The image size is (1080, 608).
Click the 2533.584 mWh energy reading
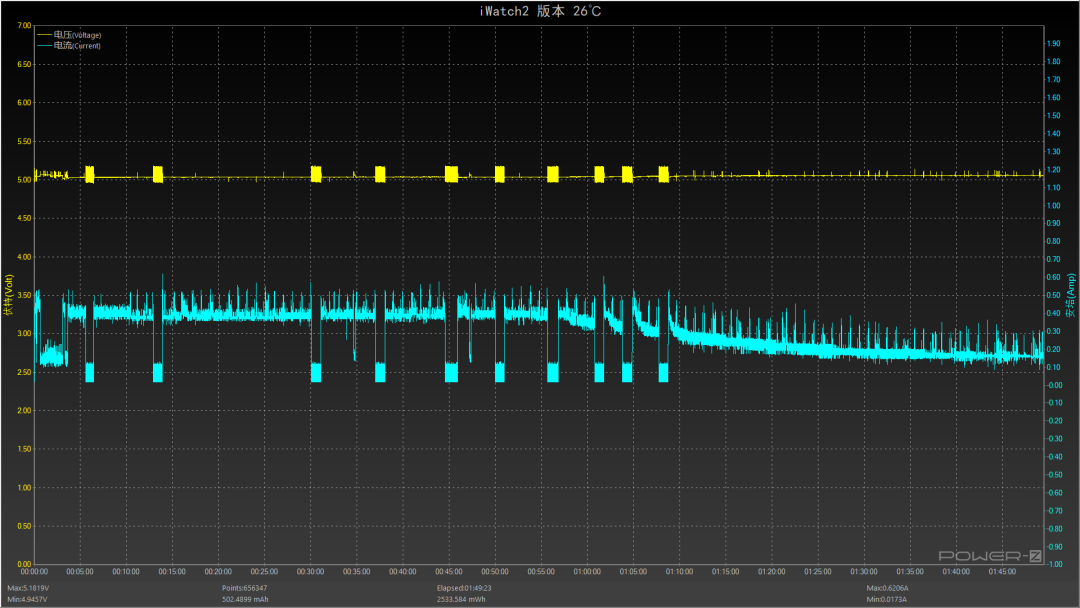click(x=461, y=599)
